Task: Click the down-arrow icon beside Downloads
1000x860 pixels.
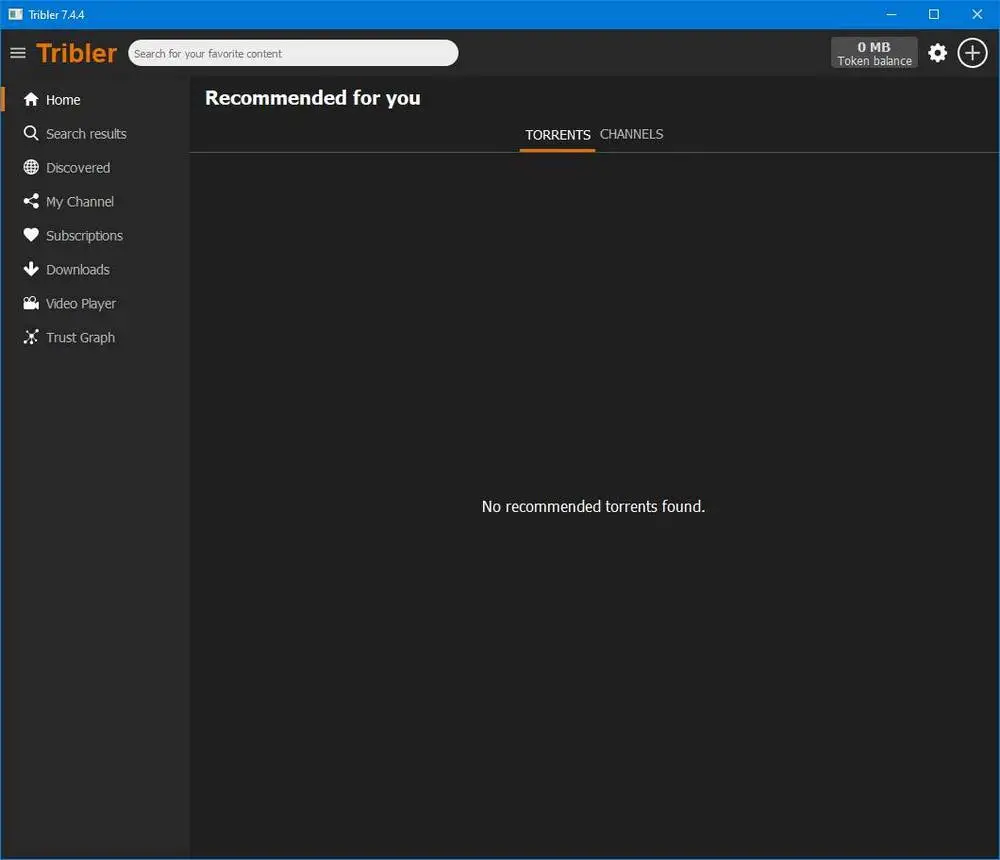Action: tap(31, 269)
